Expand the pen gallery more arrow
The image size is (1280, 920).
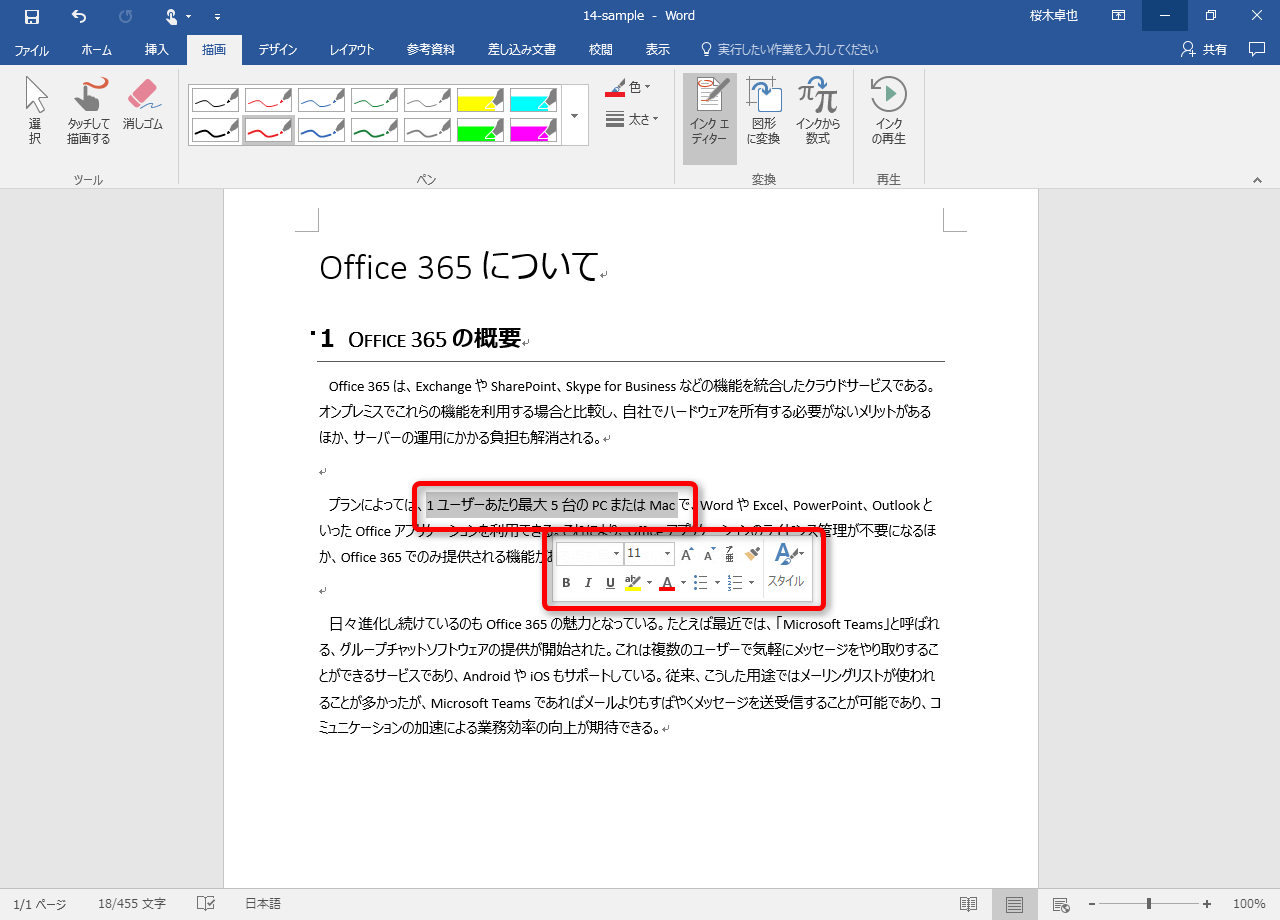(574, 115)
